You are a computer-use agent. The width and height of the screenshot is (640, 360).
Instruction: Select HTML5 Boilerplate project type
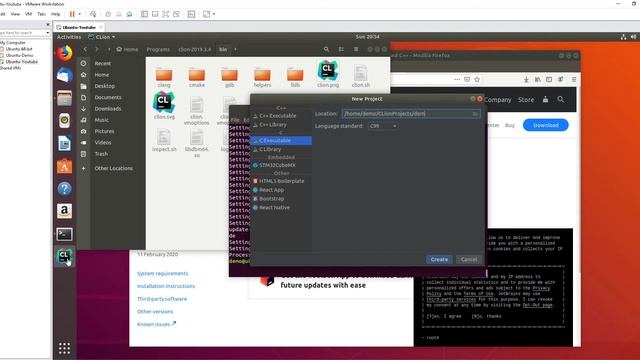click(281, 181)
